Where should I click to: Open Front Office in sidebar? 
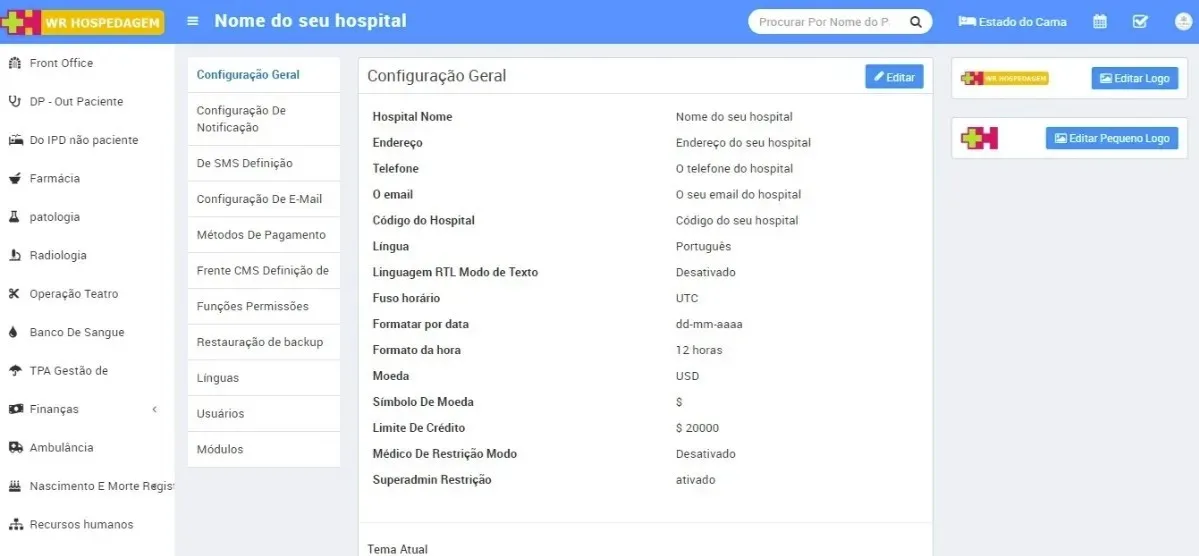pos(61,63)
